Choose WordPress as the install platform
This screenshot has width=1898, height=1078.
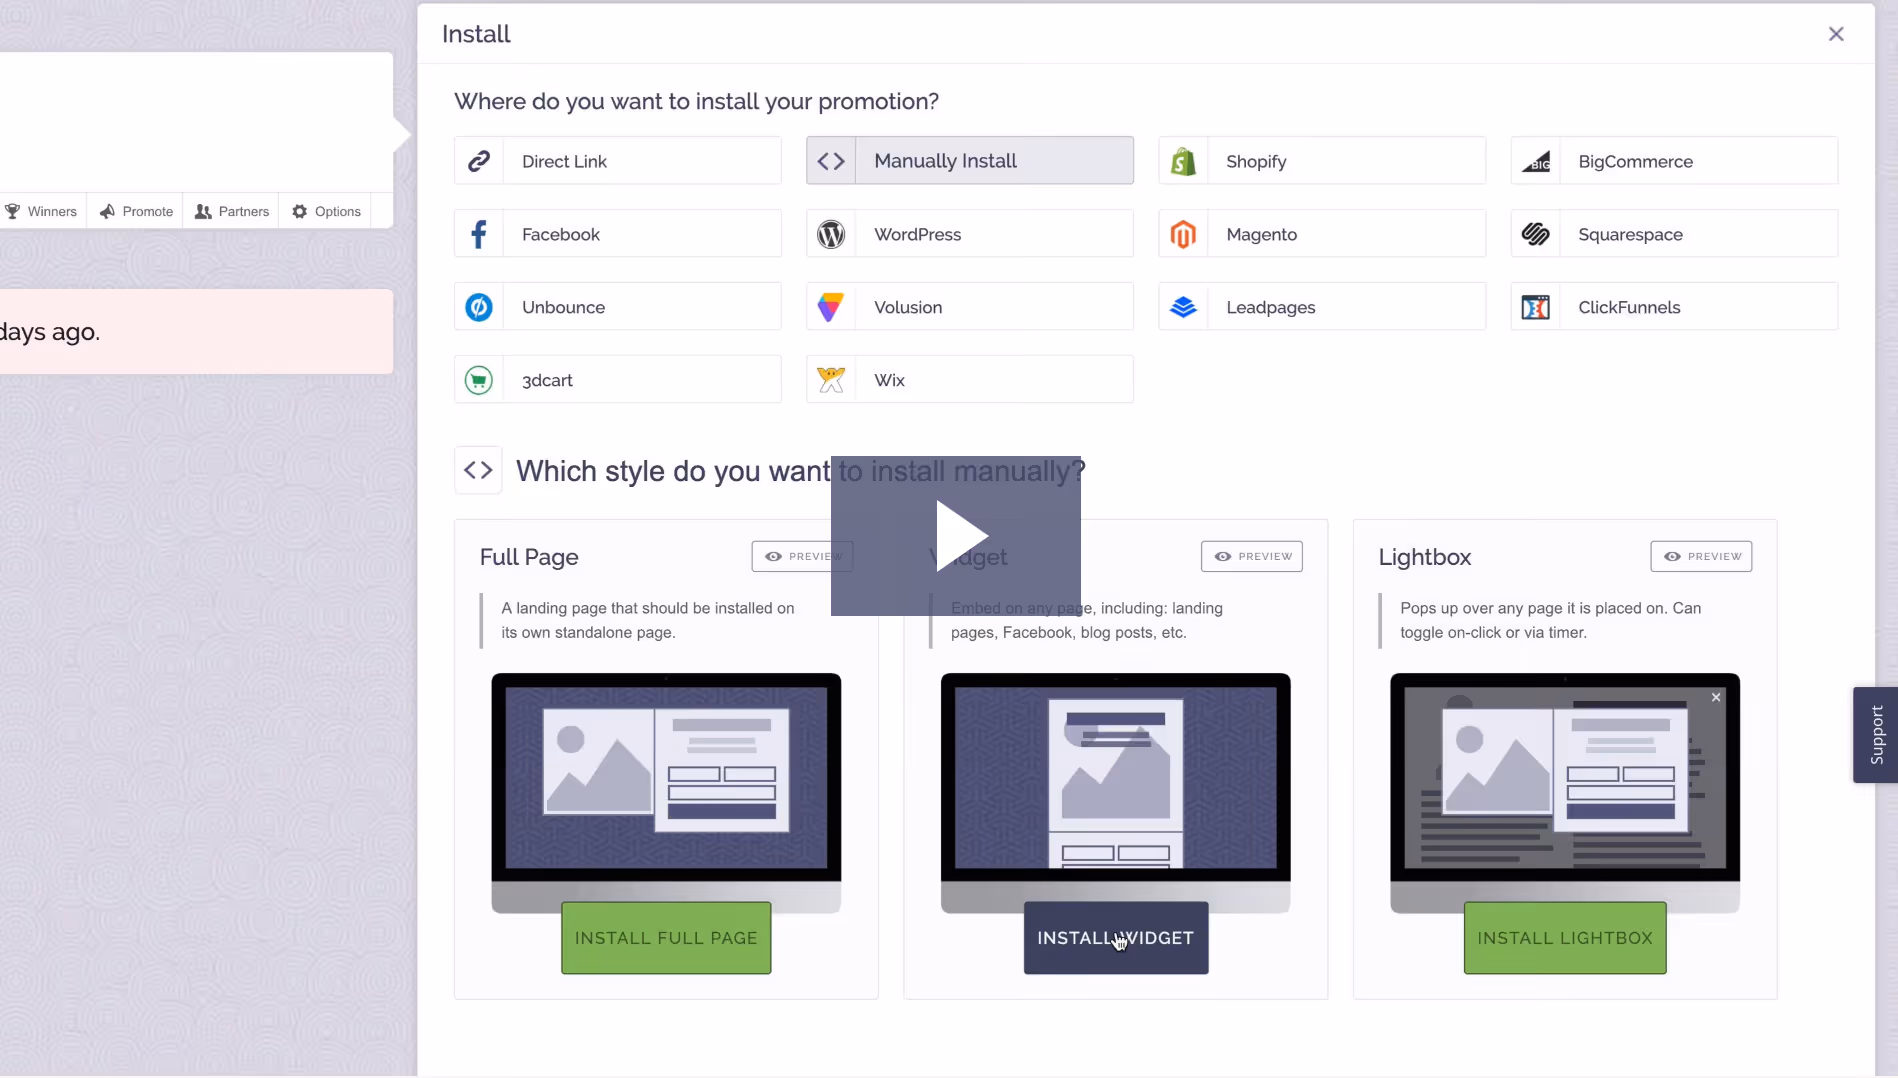click(x=968, y=233)
